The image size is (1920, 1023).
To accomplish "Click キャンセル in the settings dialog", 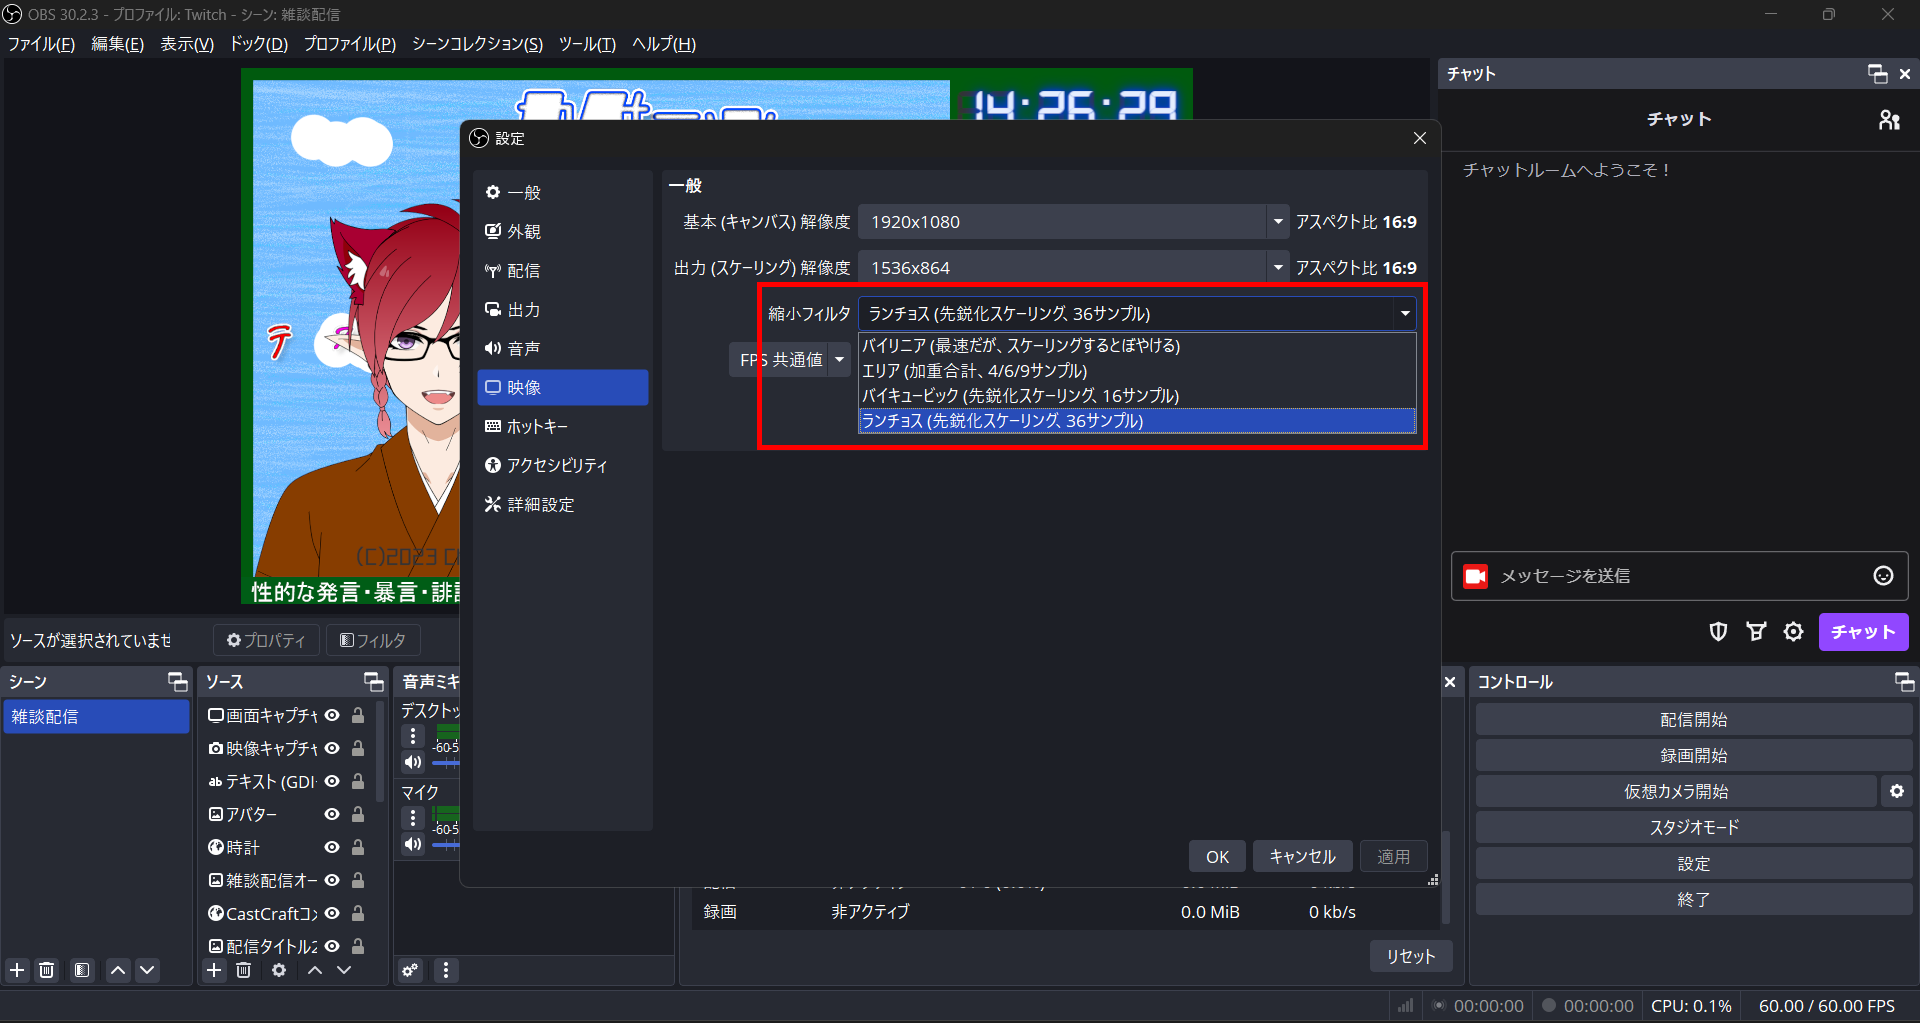I will pos(1302,856).
